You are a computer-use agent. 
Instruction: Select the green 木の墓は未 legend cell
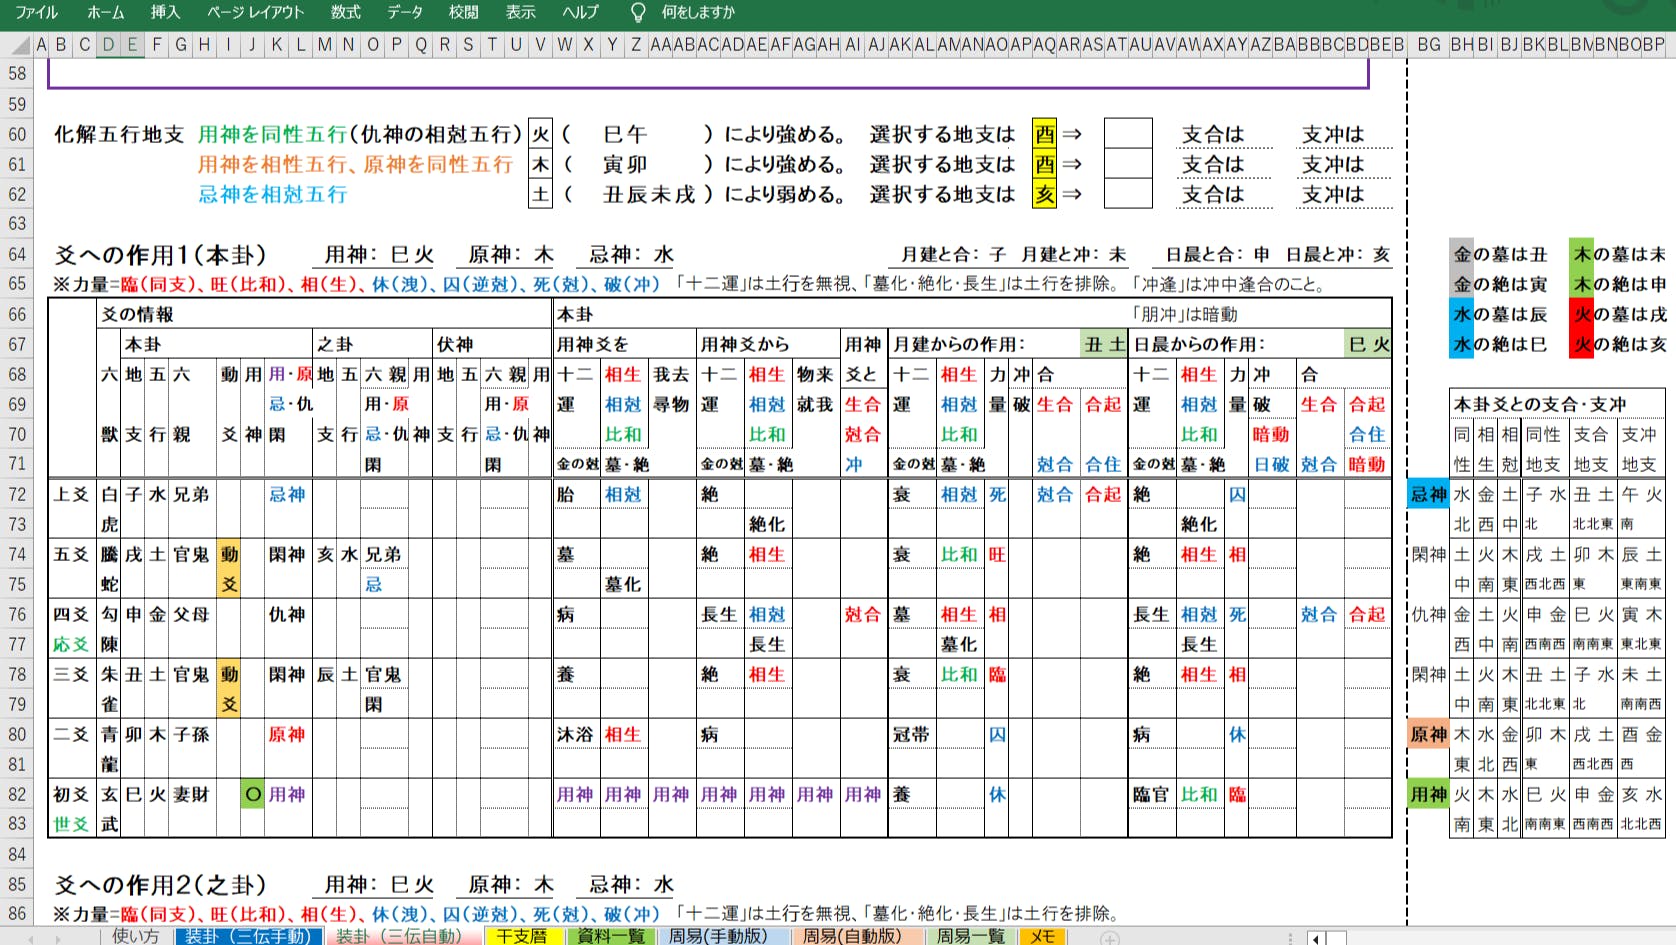pos(1618,254)
